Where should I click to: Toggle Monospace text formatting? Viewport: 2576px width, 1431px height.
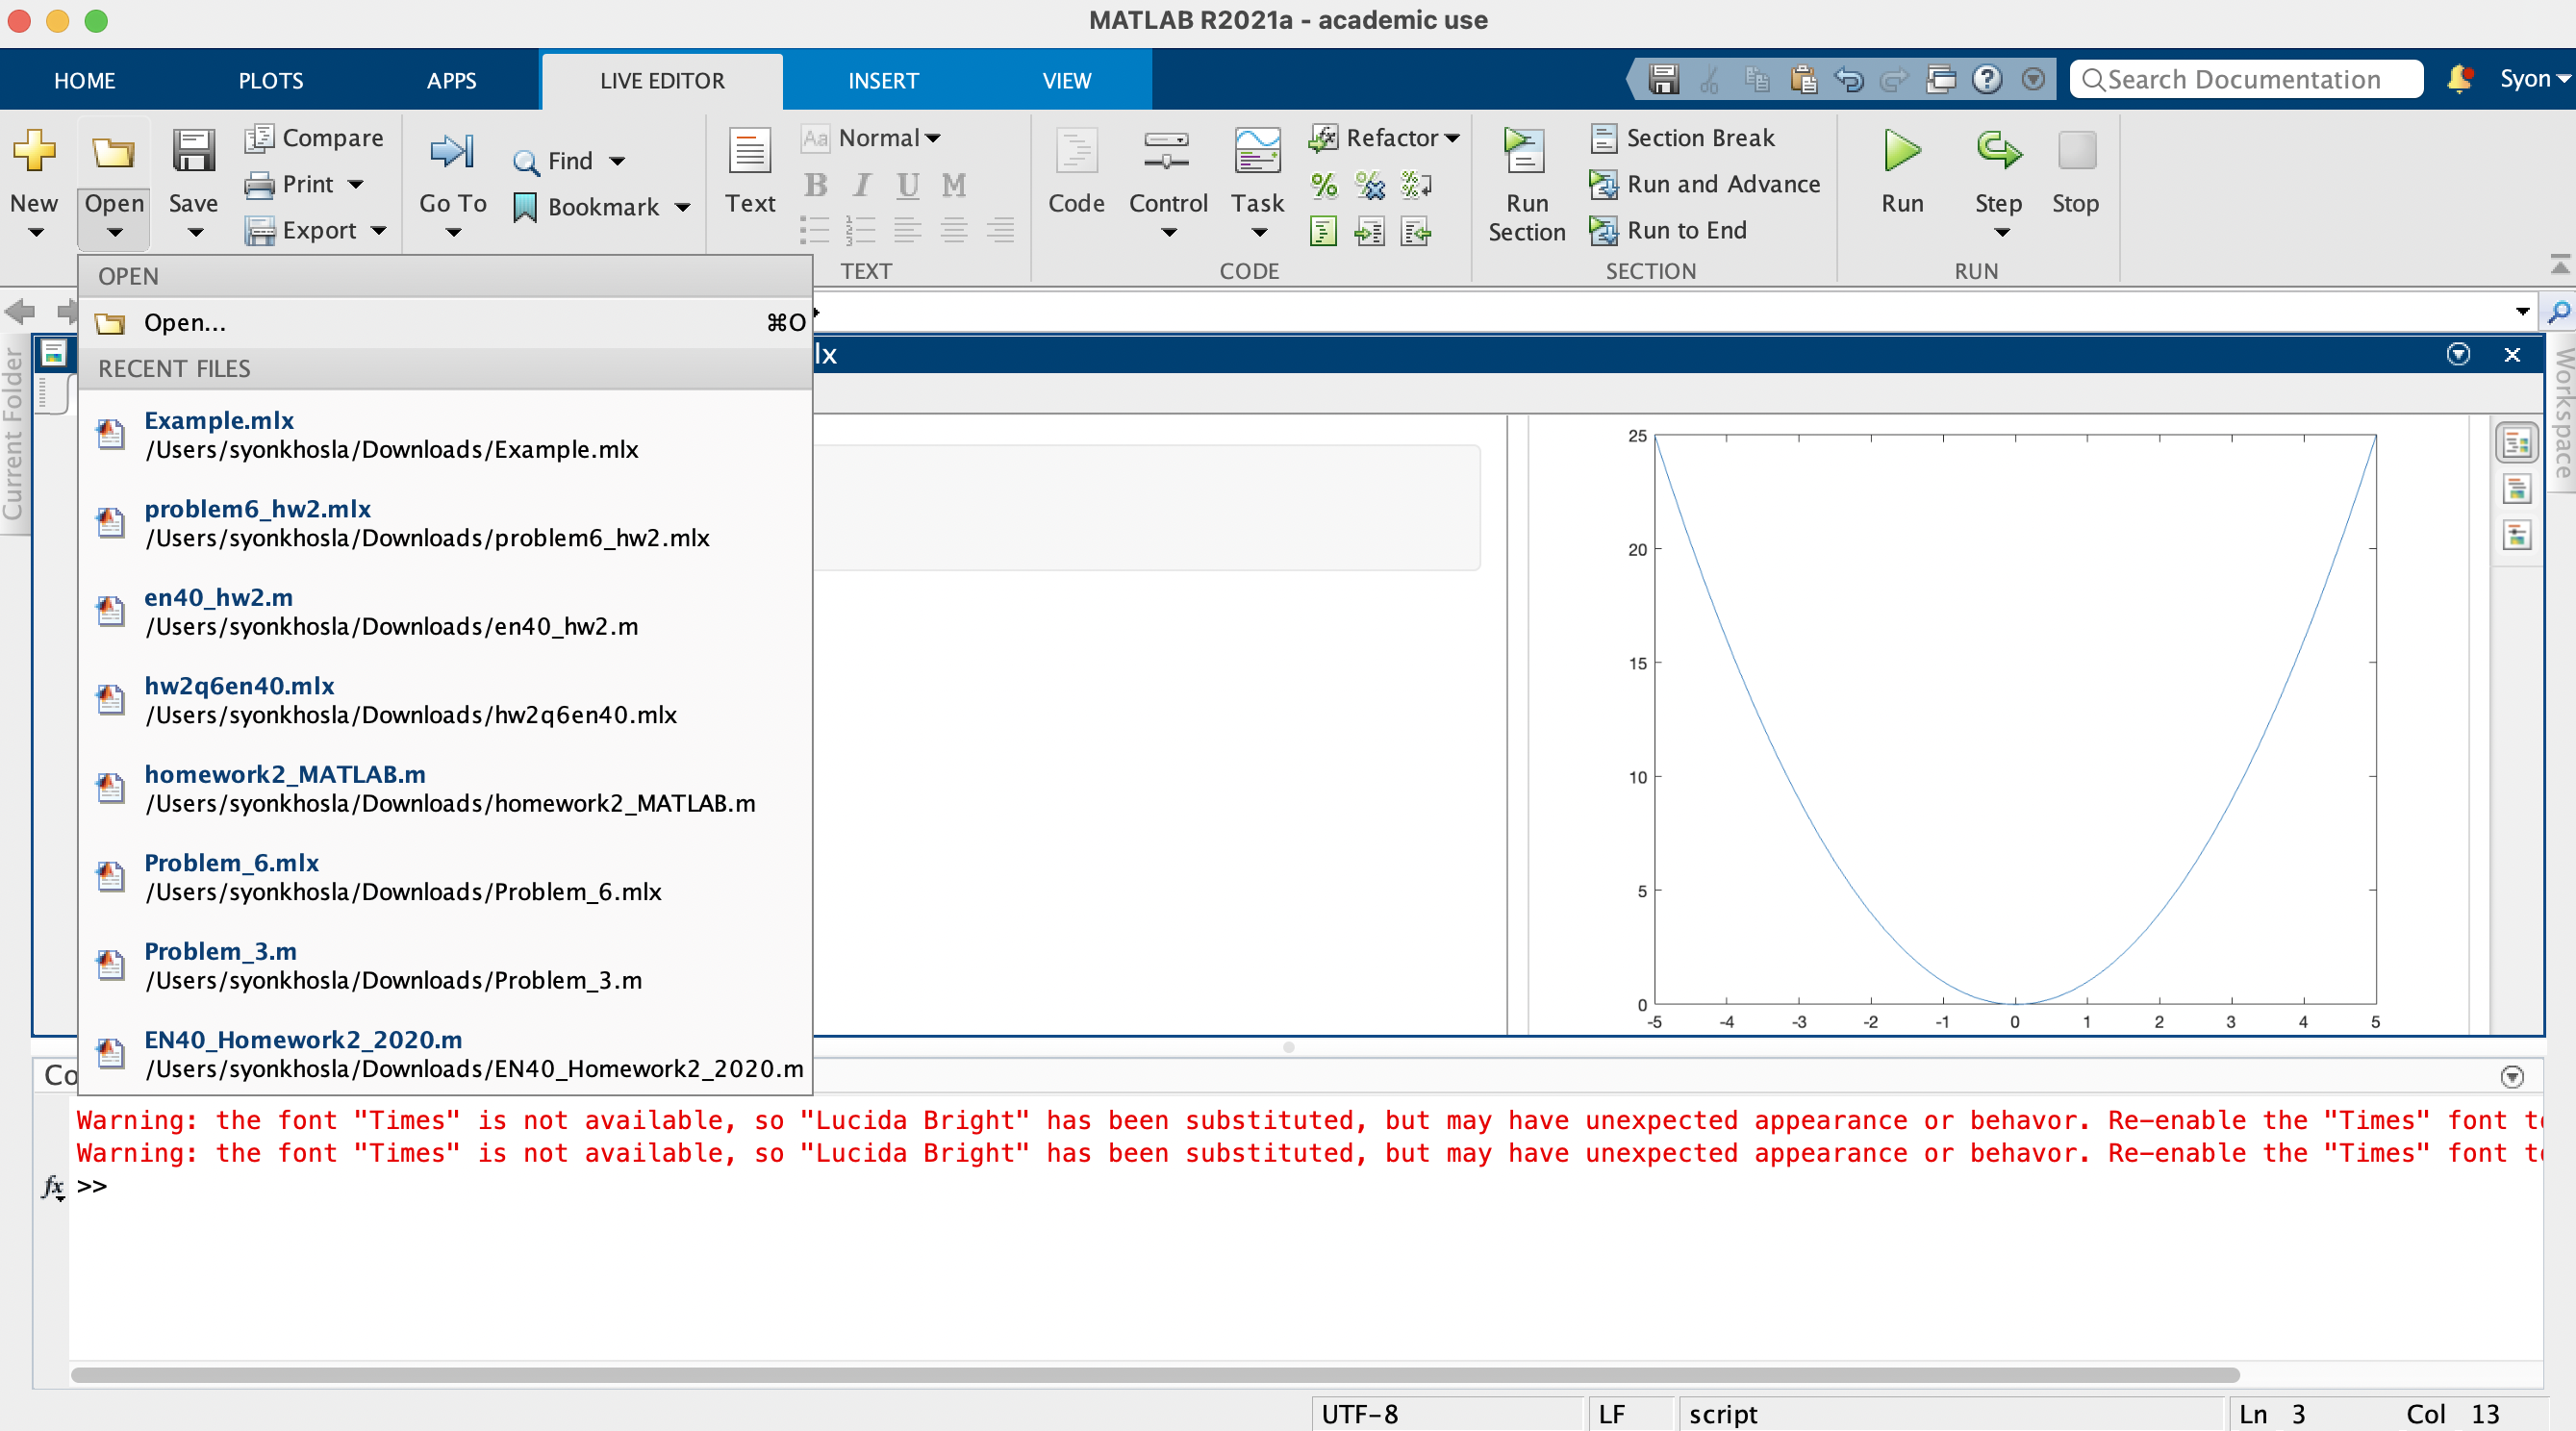(954, 185)
